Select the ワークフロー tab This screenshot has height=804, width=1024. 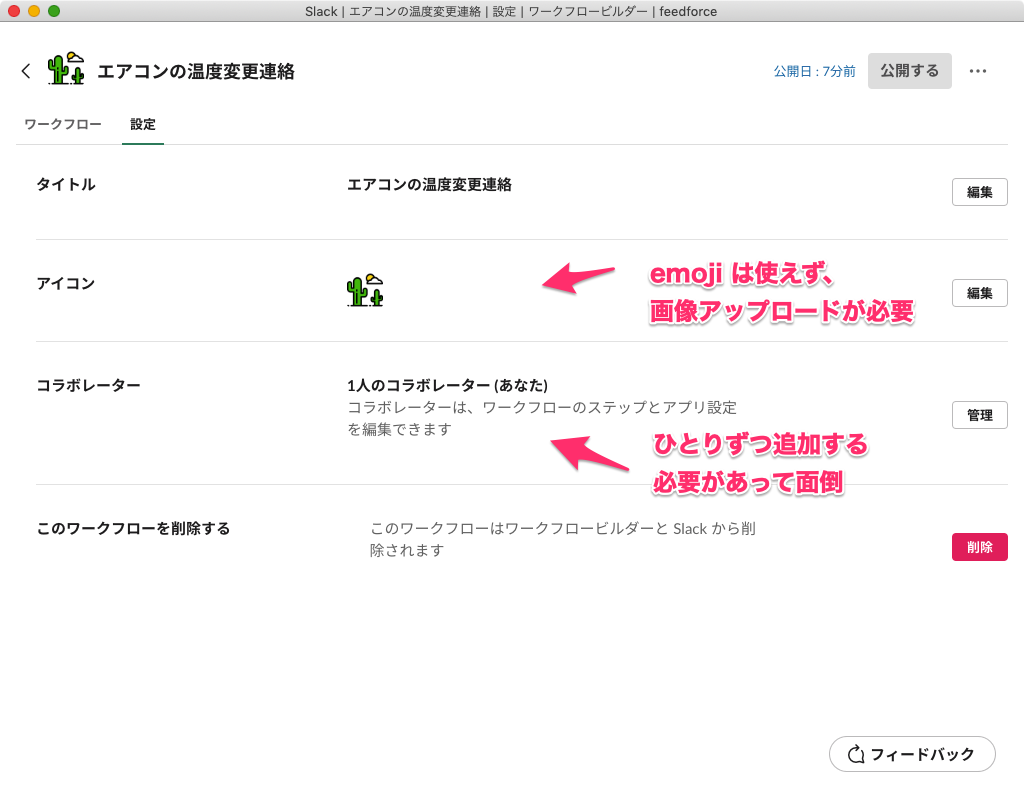point(62,124)
